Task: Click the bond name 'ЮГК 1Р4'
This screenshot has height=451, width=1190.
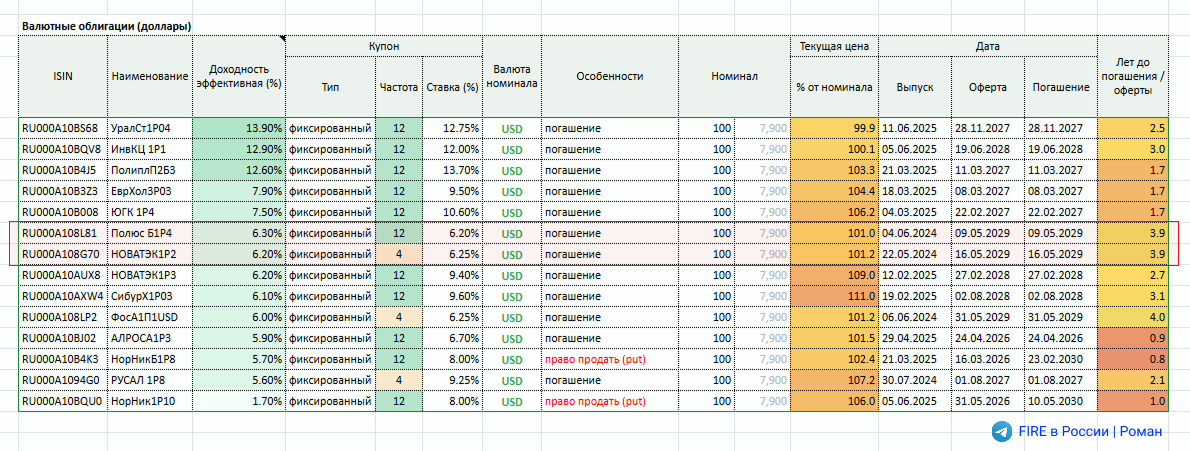Action: 150,212
